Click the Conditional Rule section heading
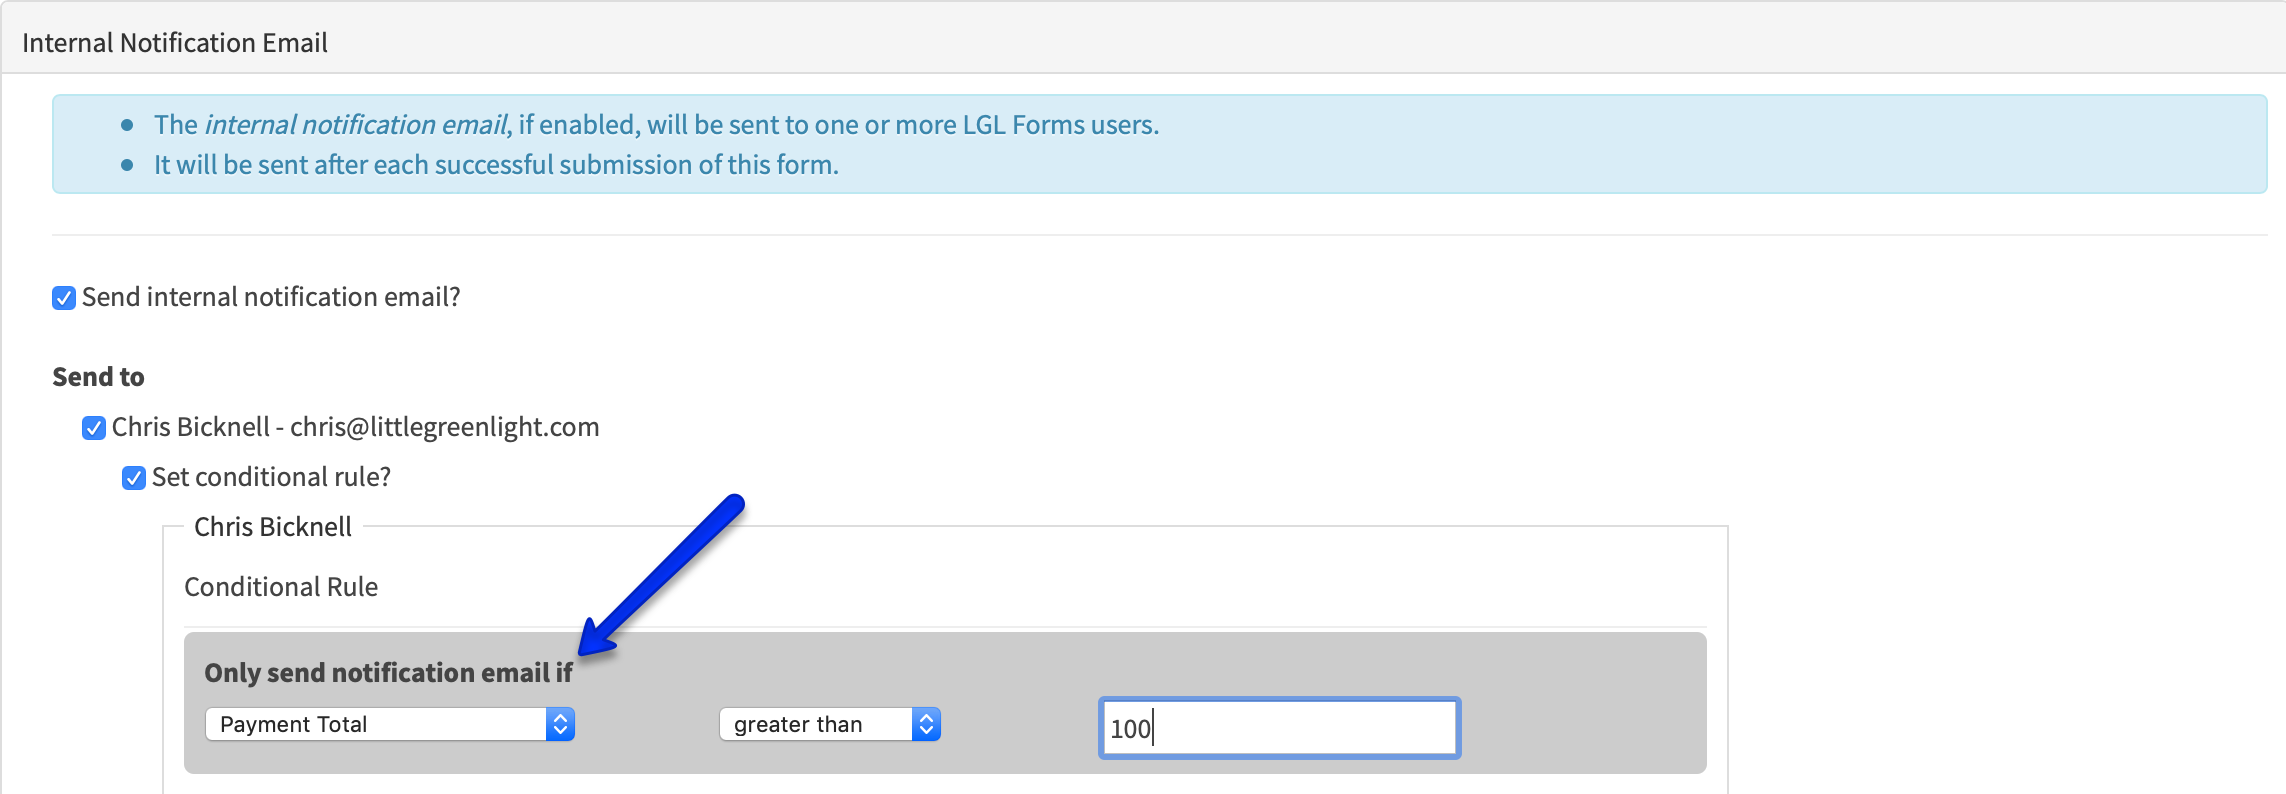The height and width of the screenshot is (794, 2286). coord(280,587)
